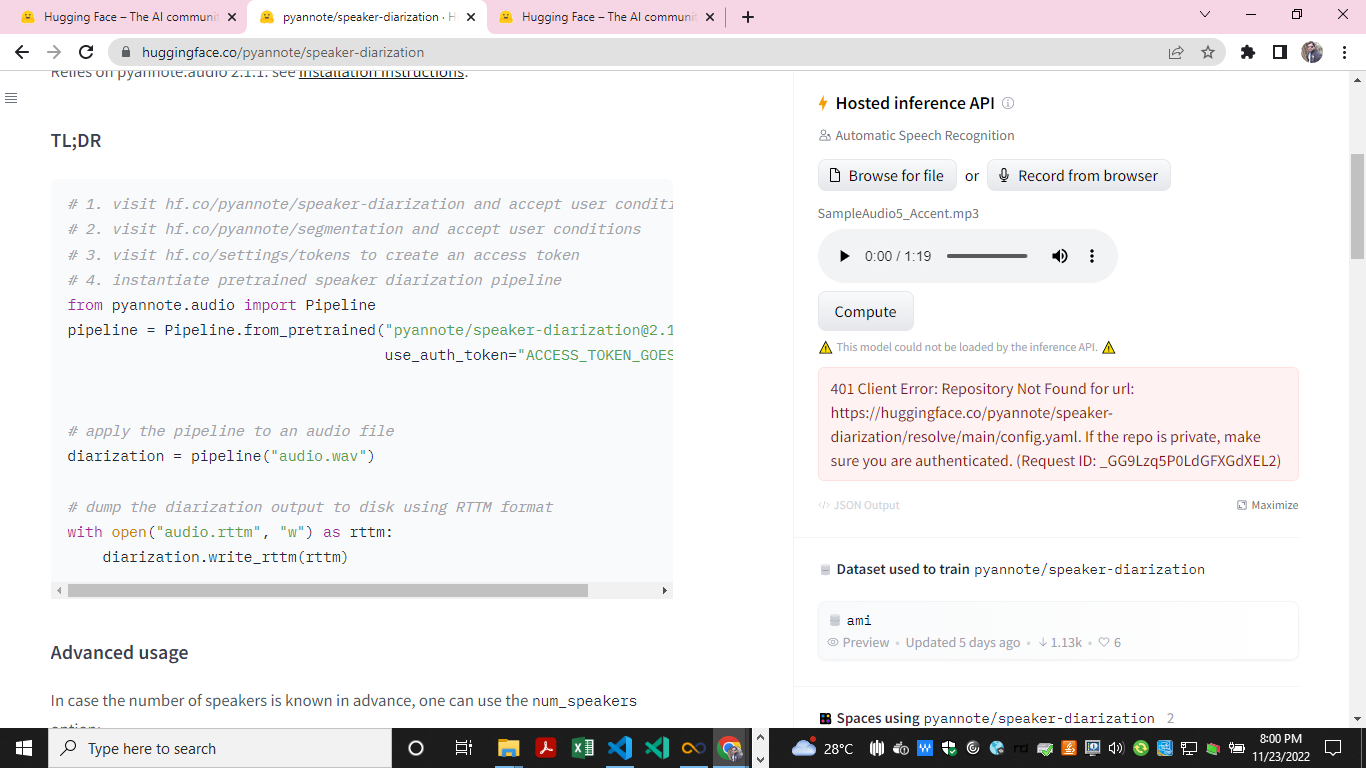
Task: Open Chrome three-dot menu
Action: (1344, 52)
